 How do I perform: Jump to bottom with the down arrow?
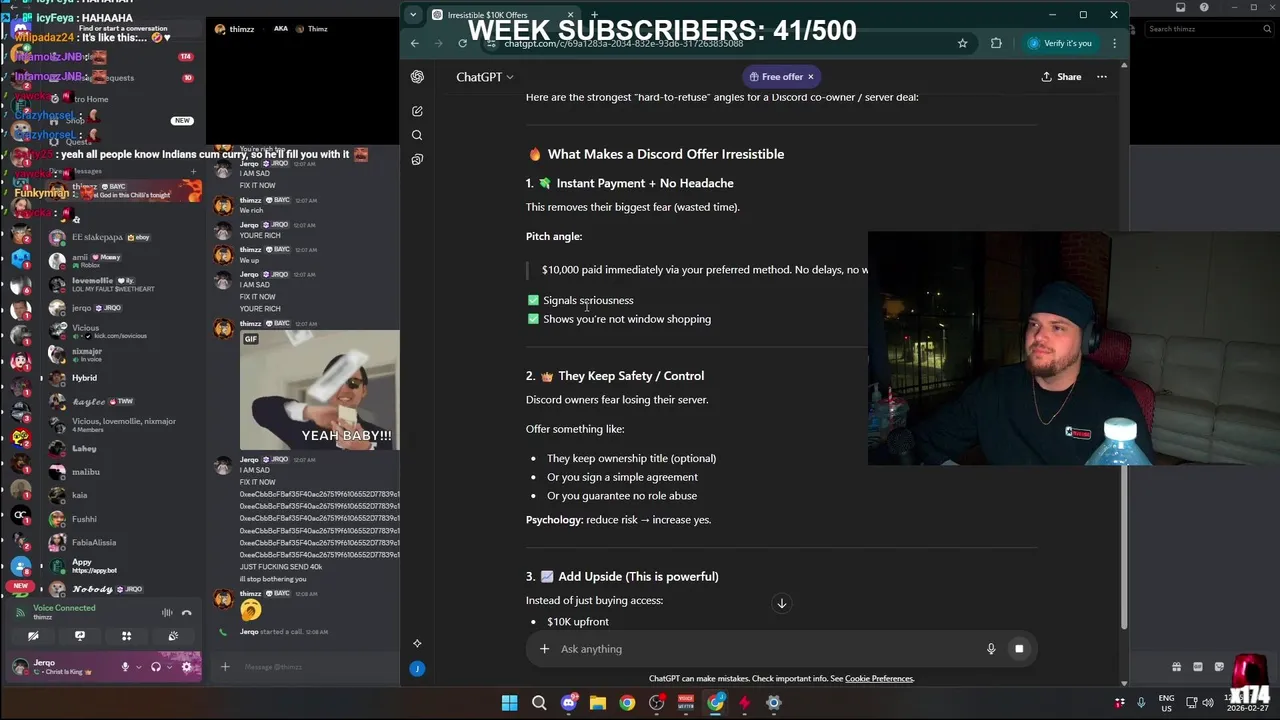click(782, 603)
